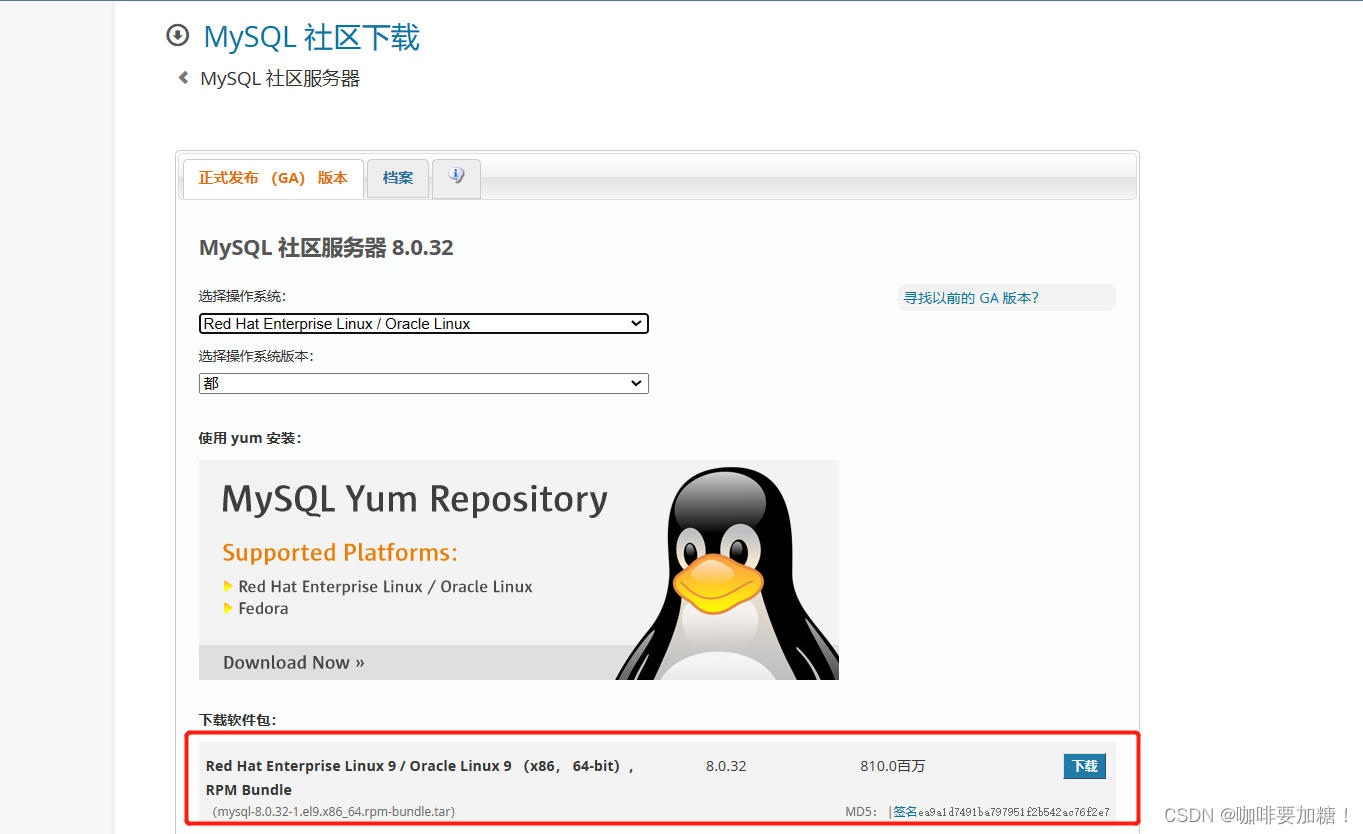
Task: Go back to MySQL 社区服务器
Action: pos(280,78)
